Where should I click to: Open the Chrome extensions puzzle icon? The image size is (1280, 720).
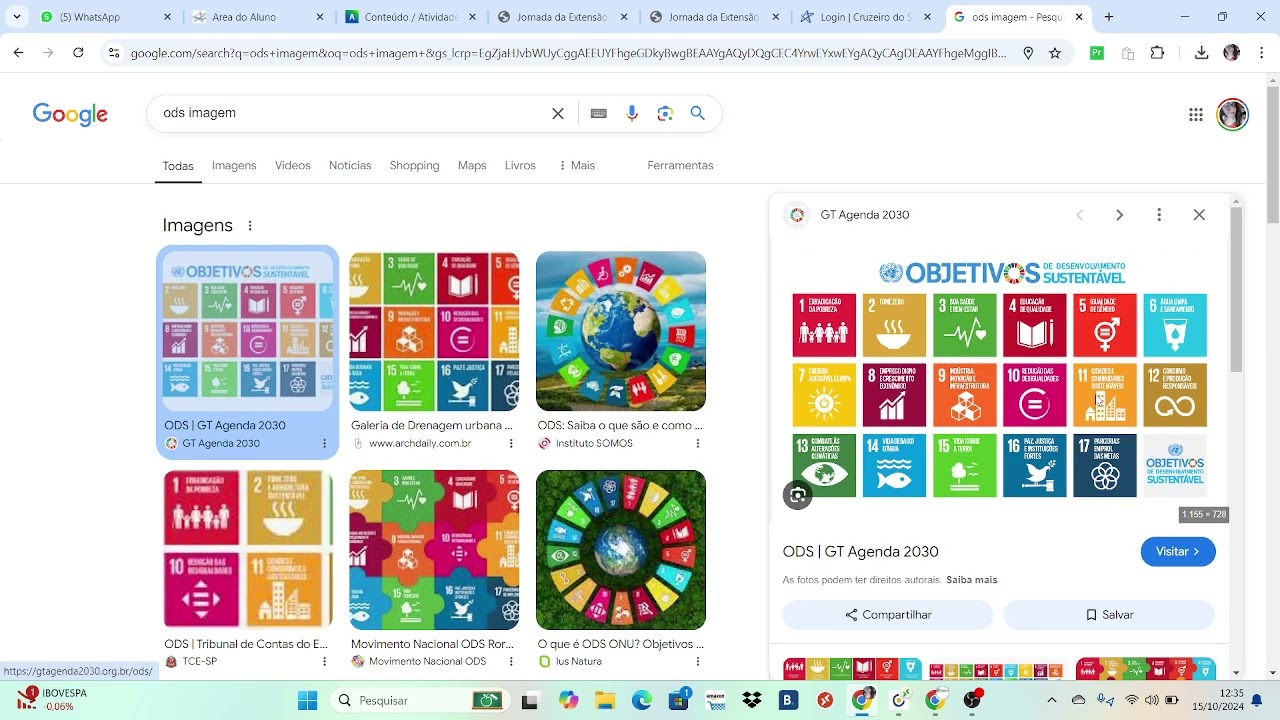[1157, 53]
